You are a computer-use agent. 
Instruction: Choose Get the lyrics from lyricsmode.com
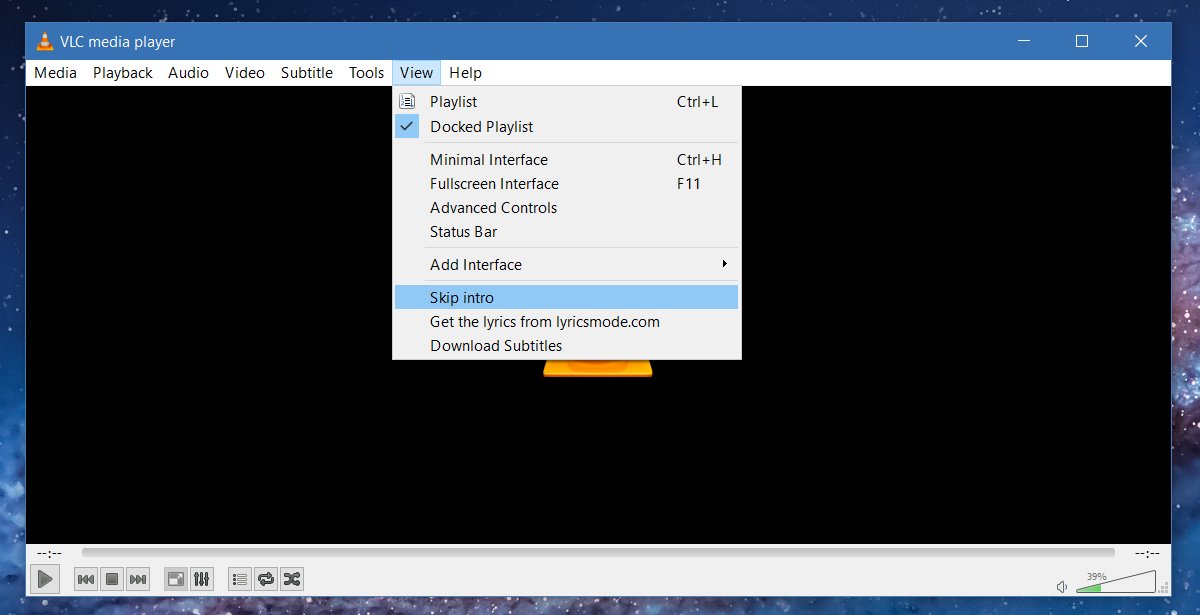coord(567,322)
